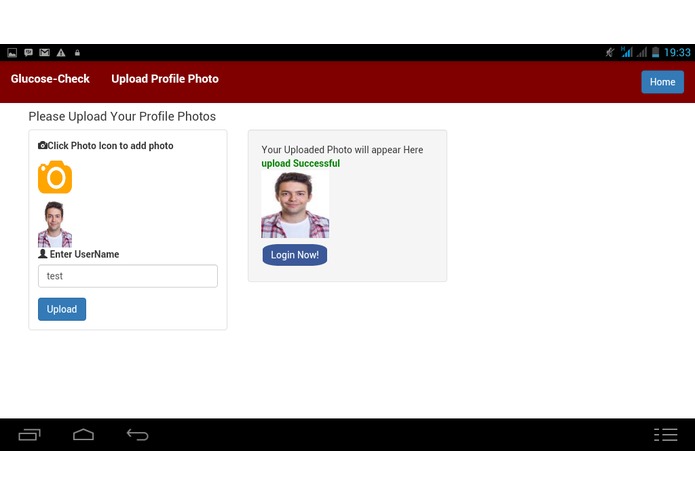Tap the warning triangle status icon
The width and height of the screenshot is (695, 494).
coord(61,53)
